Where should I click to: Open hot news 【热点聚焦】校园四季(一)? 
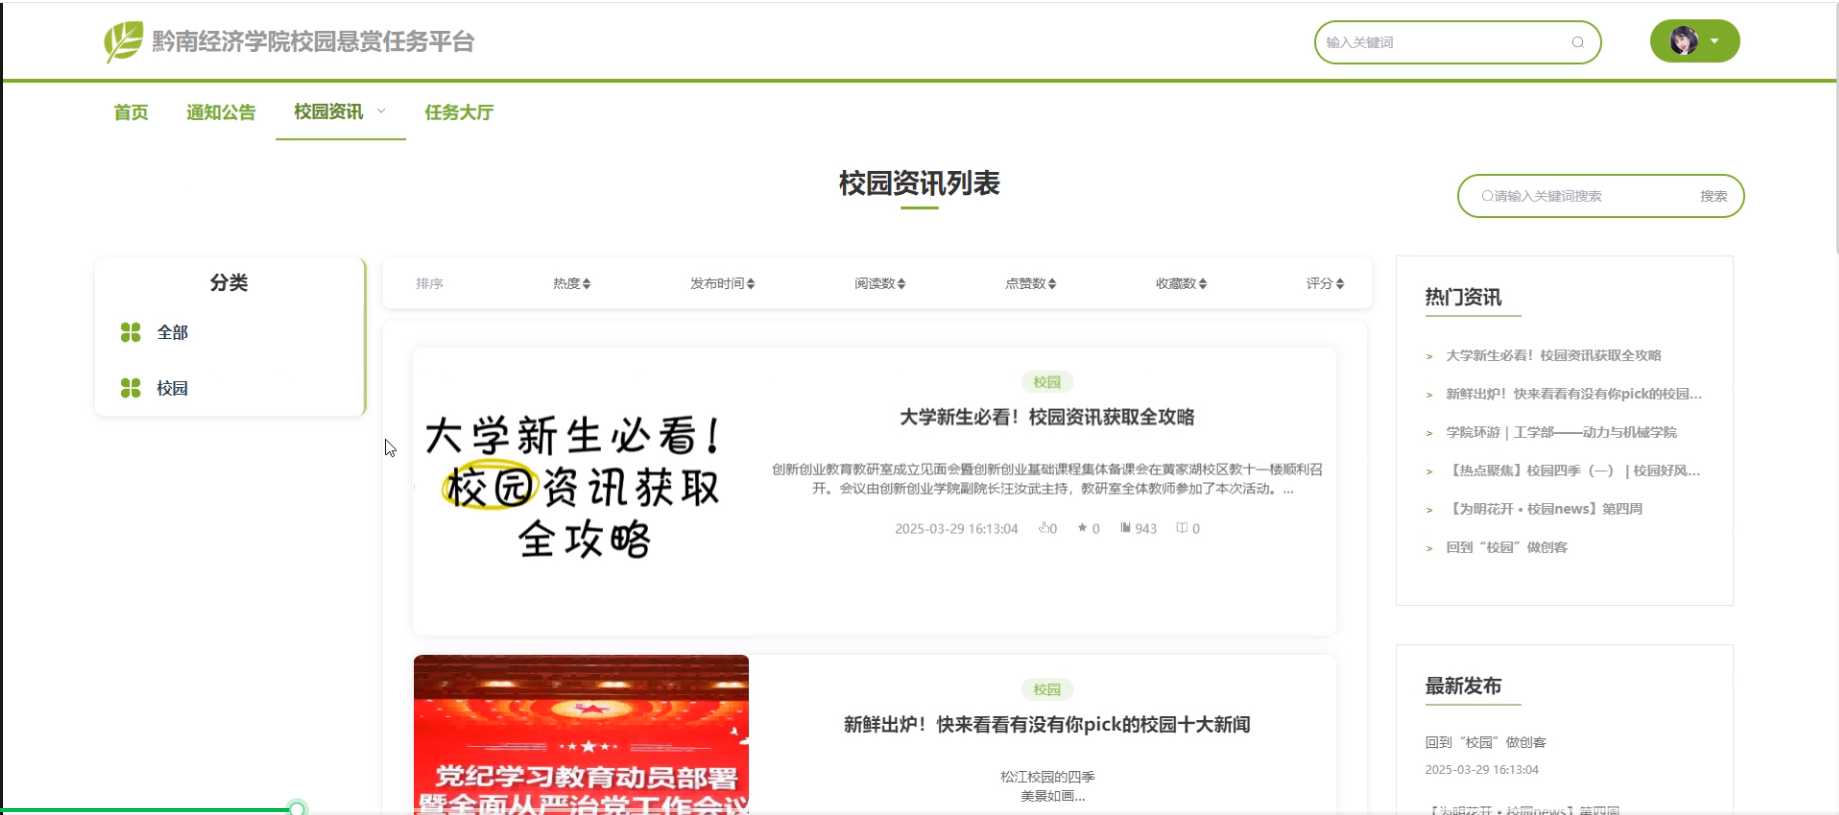(x=1573, y=471)
